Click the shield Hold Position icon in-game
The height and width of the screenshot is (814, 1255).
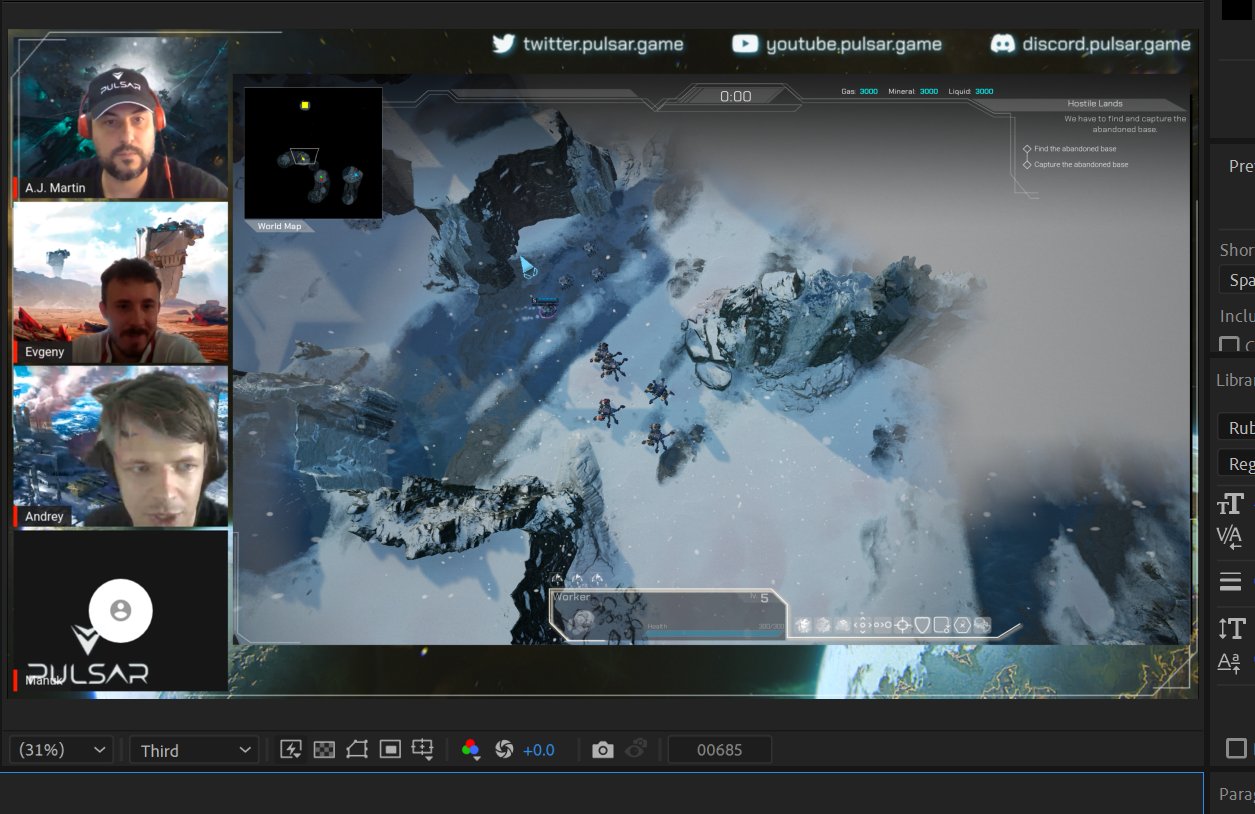pyautogui.click(x=922, y=625)
